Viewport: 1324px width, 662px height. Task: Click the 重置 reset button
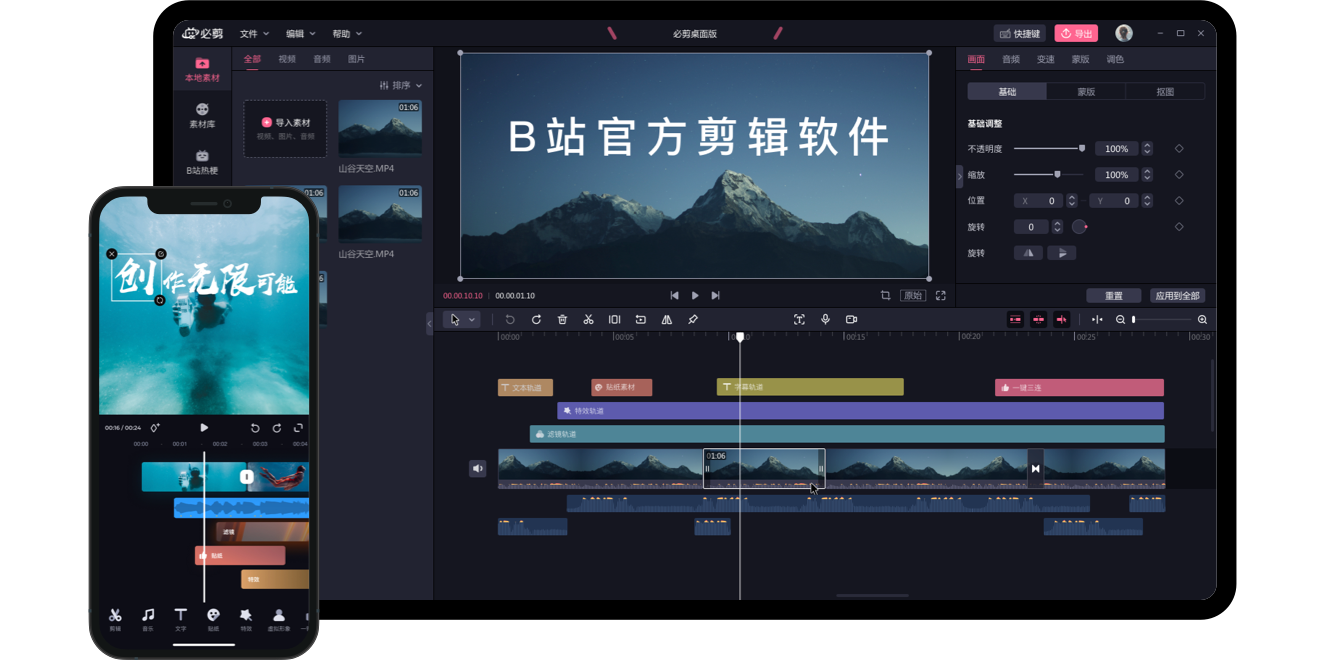[1114, 296]
